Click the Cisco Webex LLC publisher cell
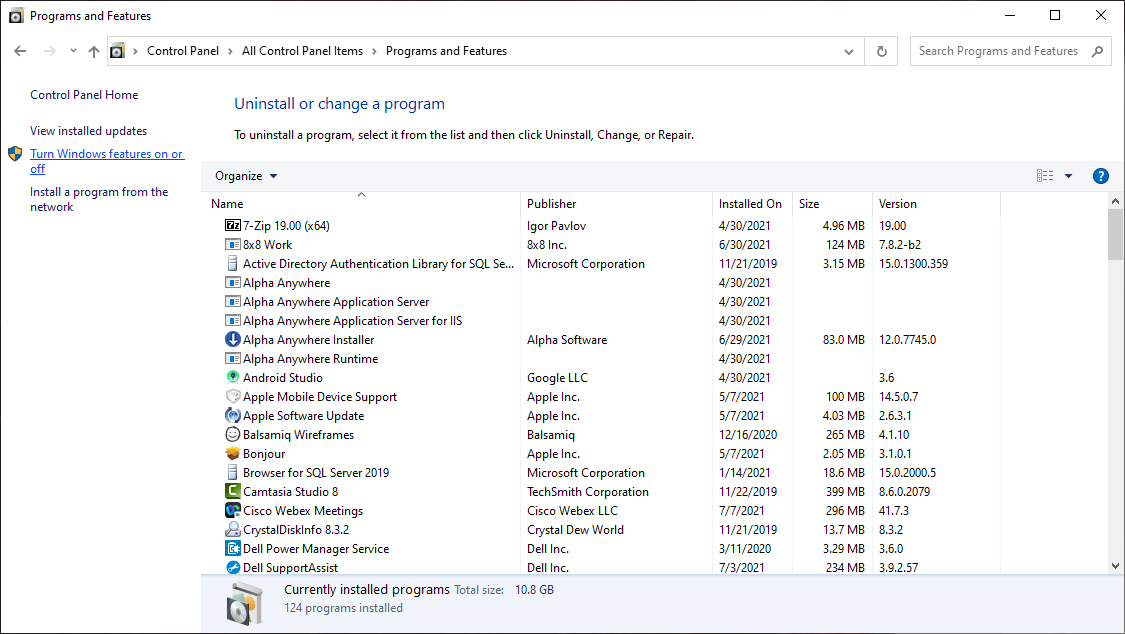Screen dimensions: 1125x634 [572, 511]
